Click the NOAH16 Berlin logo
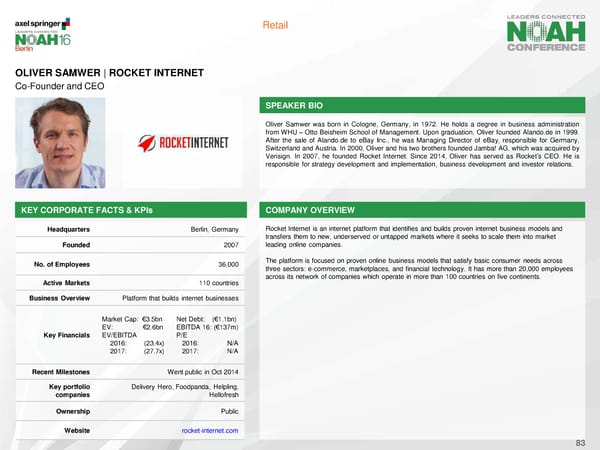This screenshot has height=450, width=600. tap(40, 42)
